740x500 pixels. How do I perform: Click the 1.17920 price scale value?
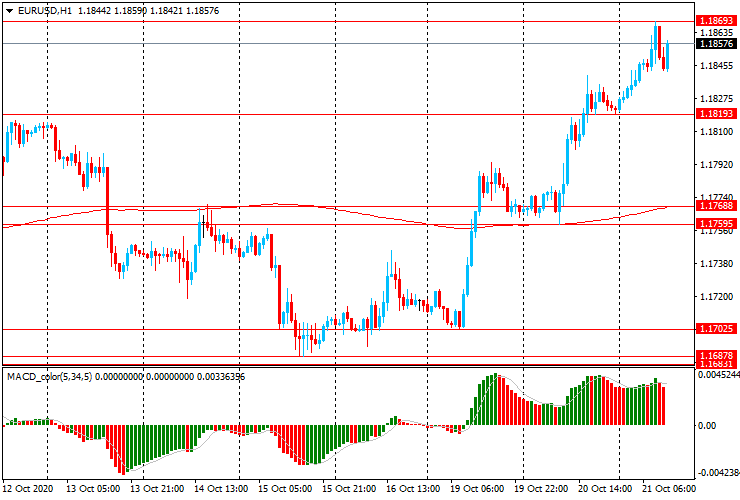point(717,165)
